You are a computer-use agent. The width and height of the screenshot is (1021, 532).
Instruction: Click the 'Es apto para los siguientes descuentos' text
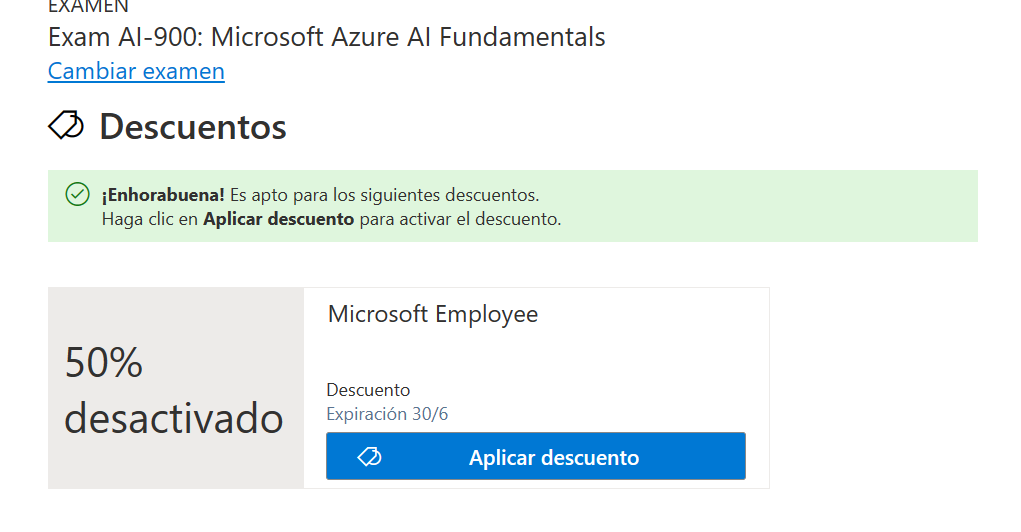point(384,194)
